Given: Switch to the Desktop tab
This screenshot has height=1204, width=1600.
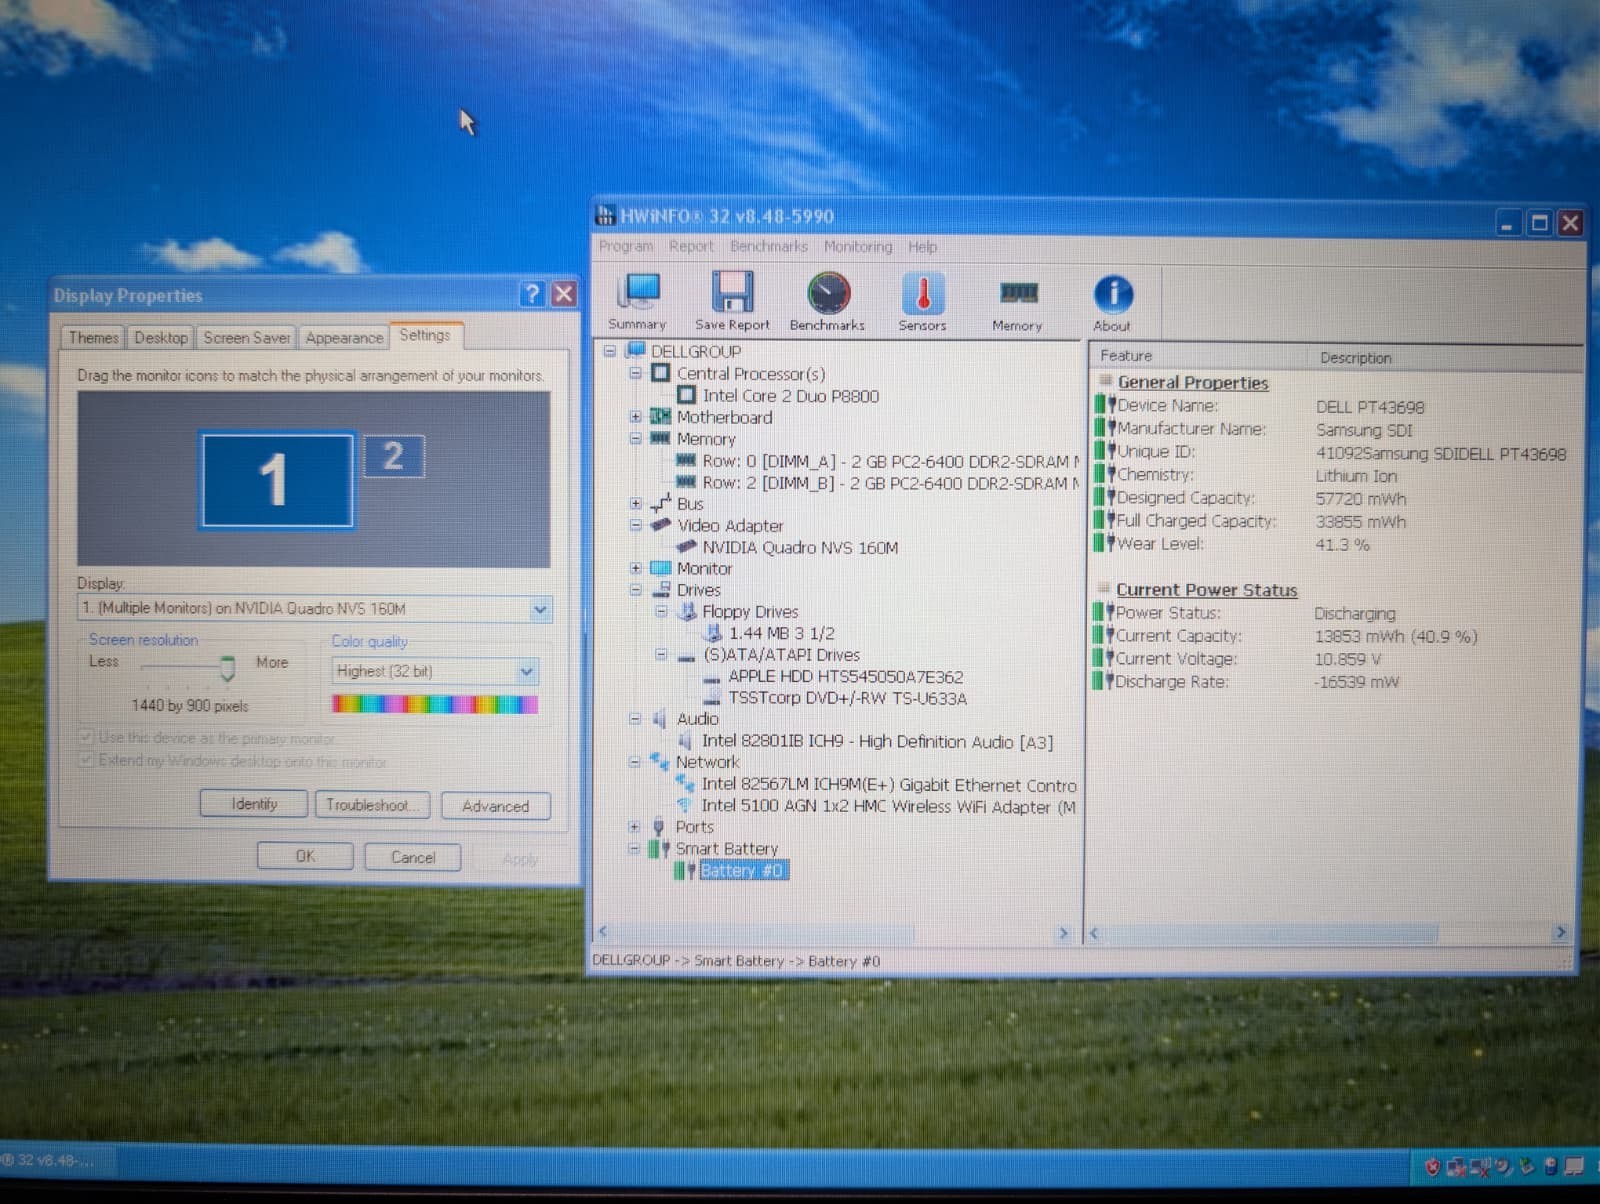Looking at the screenshot, I should [x=161, y=338].
